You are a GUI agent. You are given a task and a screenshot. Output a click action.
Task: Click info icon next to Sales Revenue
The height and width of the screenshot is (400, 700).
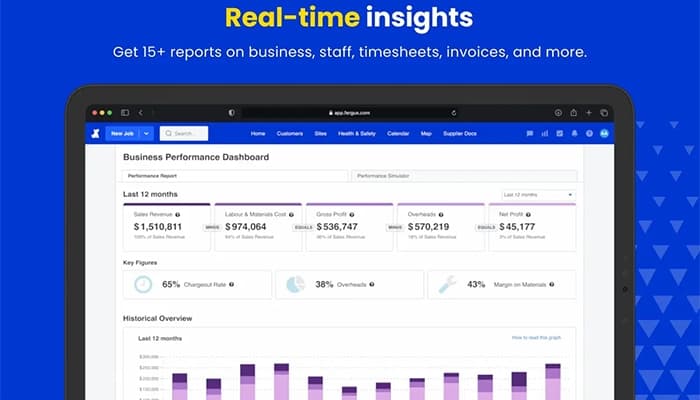[177, 215]
